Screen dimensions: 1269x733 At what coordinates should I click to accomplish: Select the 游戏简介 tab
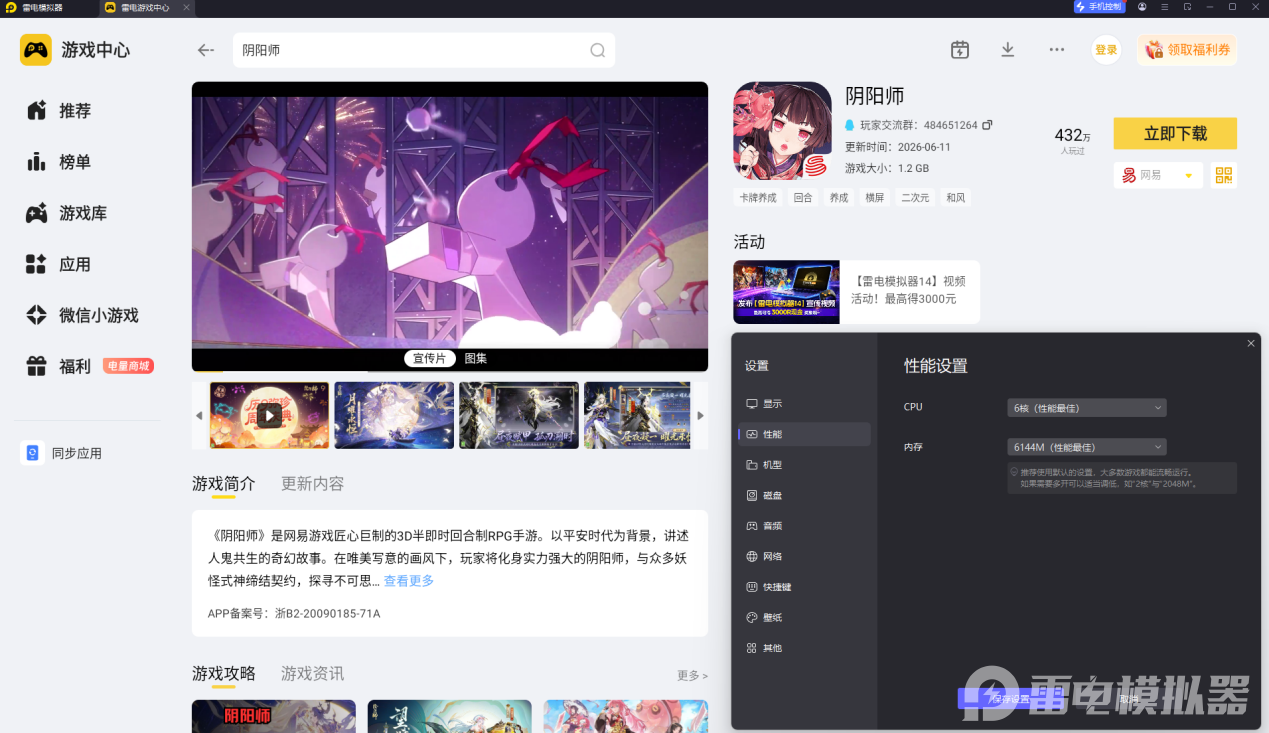click(x=224, y=484)
